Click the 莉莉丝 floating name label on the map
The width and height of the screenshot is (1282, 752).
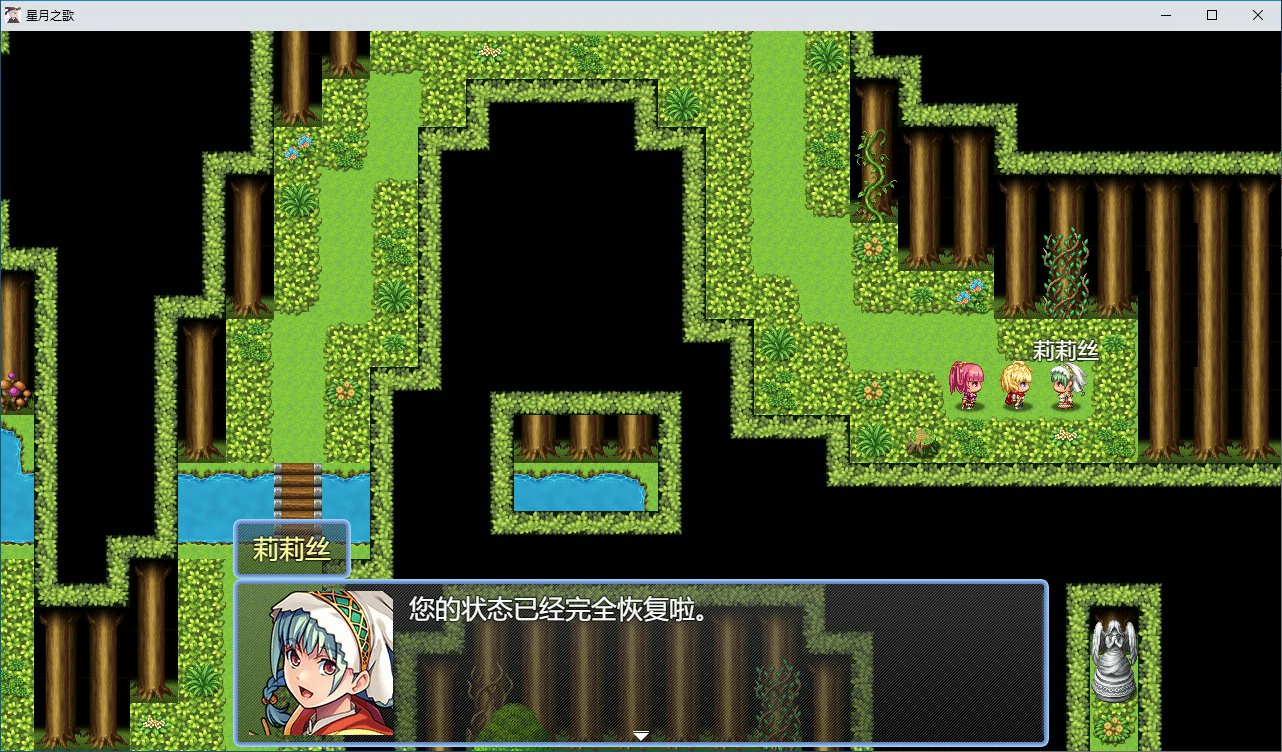coord(1065,352)
